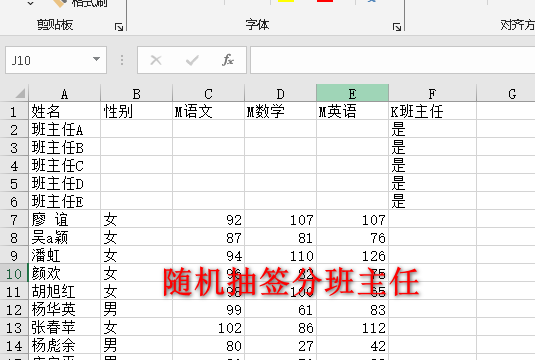Click into the formula bar input

pyautogui.click(x=392, y=60)
